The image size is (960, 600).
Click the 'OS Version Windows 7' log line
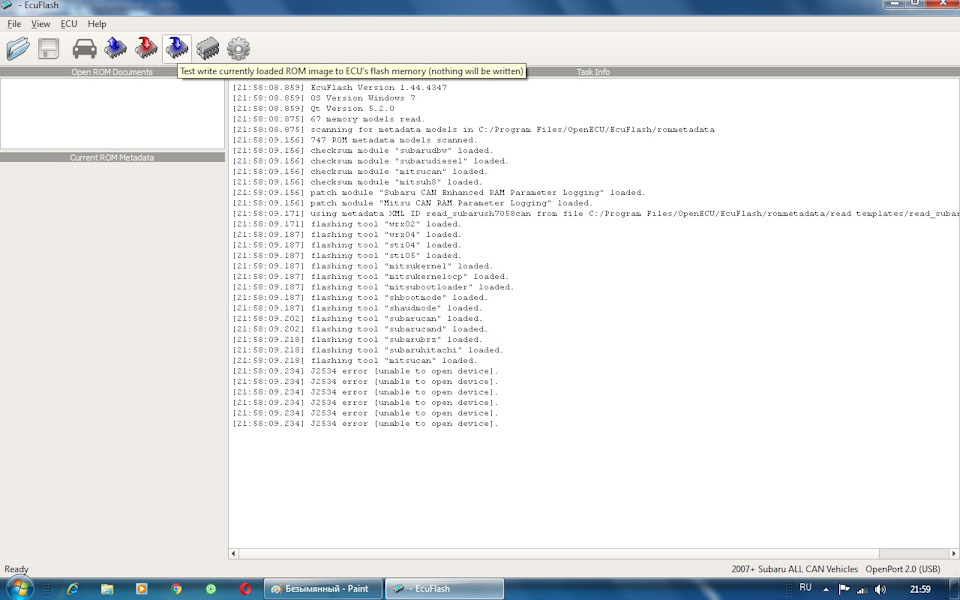click(x=324, y=98)
